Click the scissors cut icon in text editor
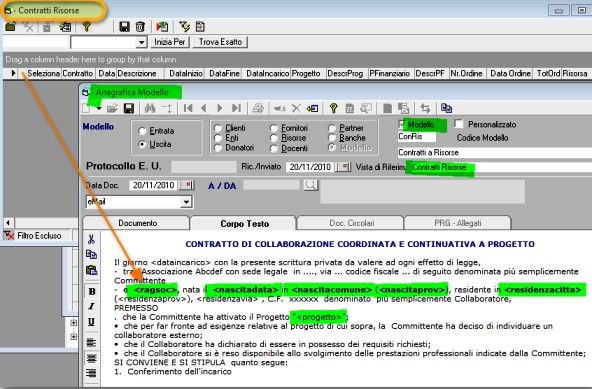Image resolution: width=592 pixels, height=389 pixels. coord(91,239)
